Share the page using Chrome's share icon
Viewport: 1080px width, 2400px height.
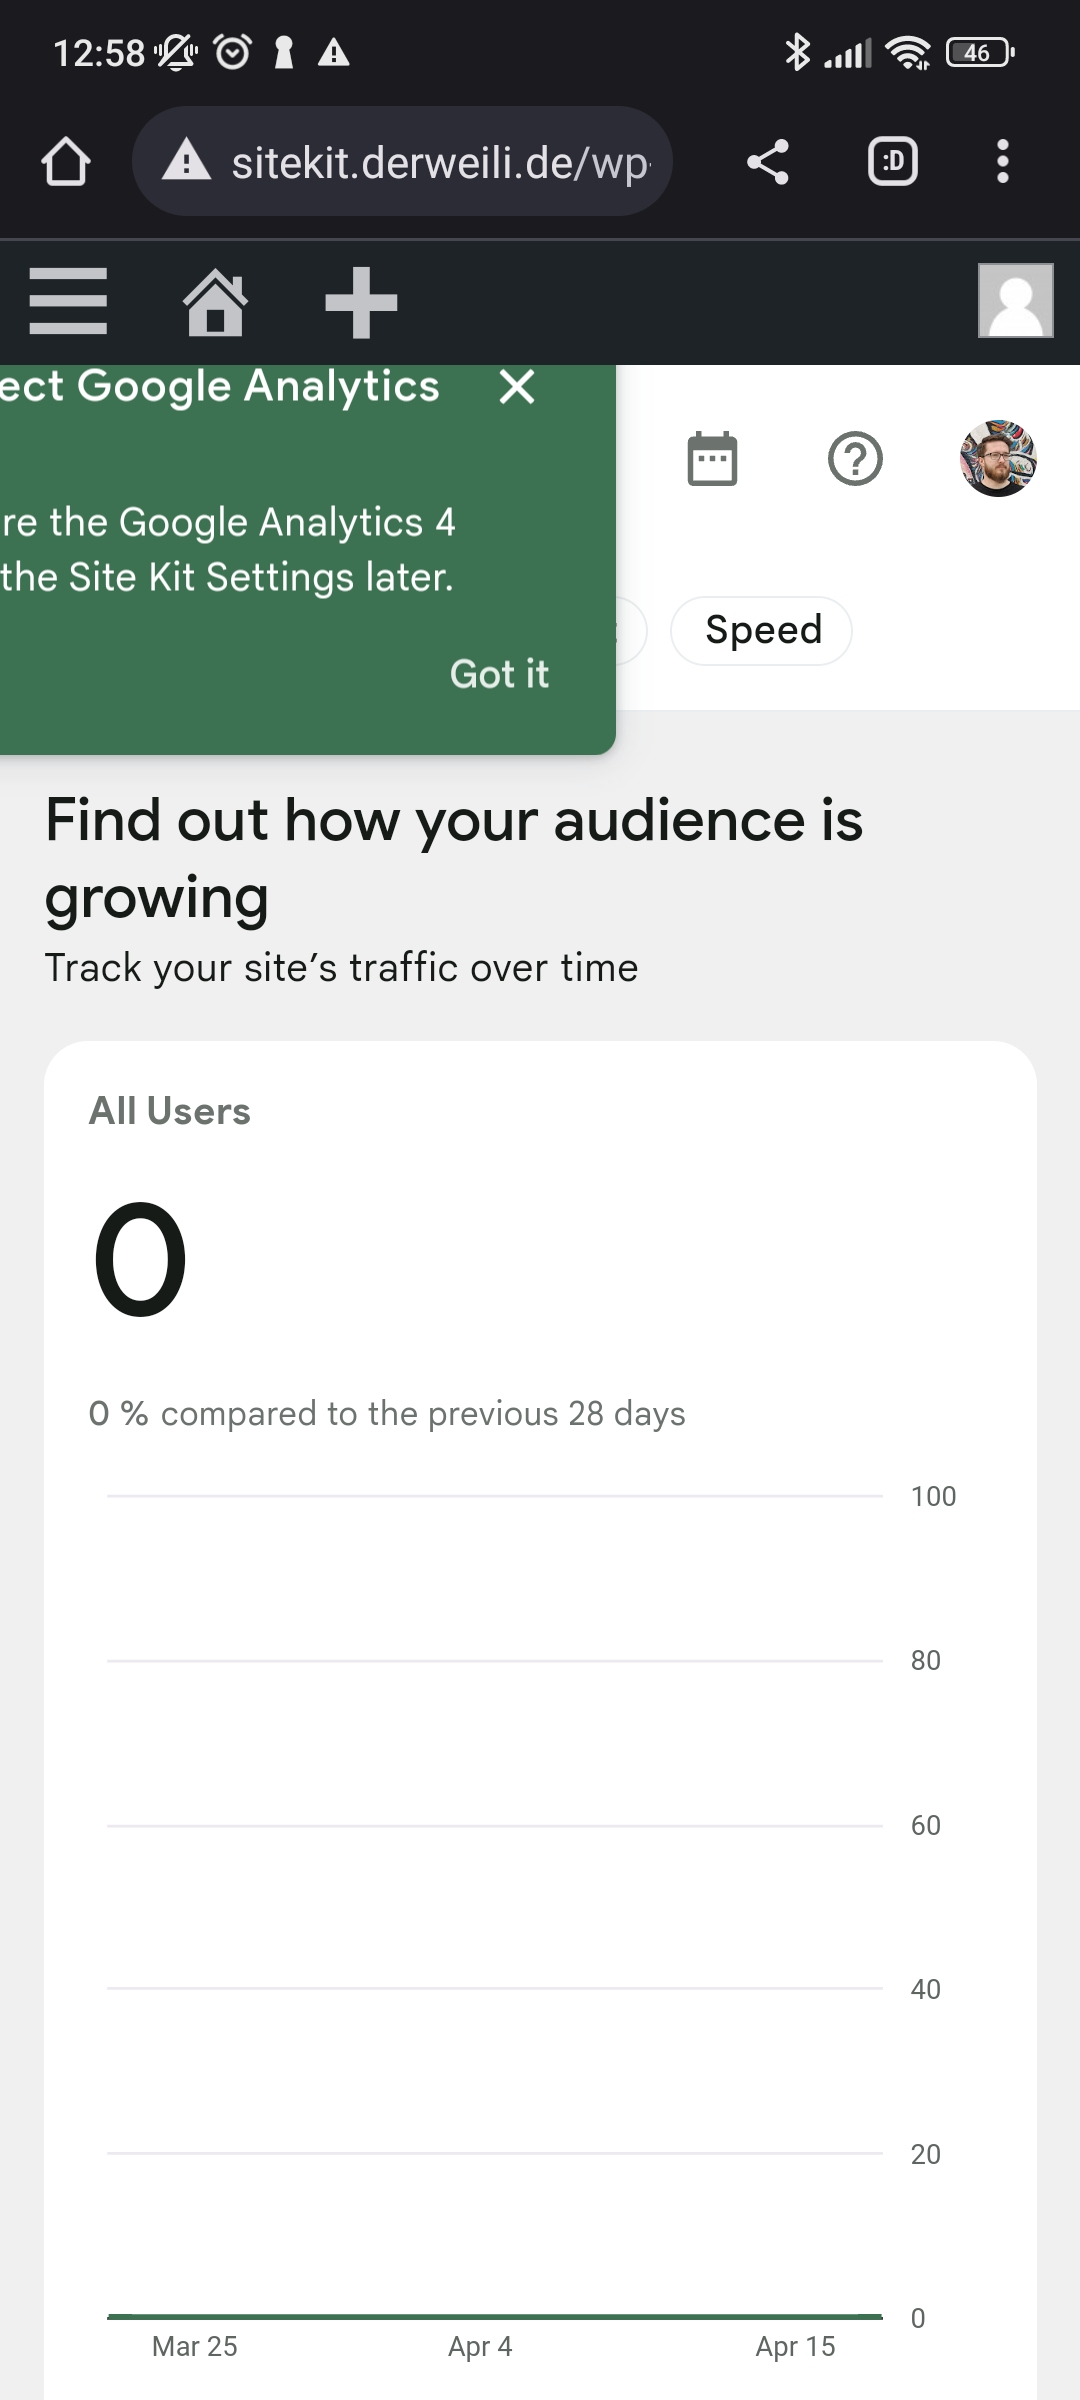[768, 161]
